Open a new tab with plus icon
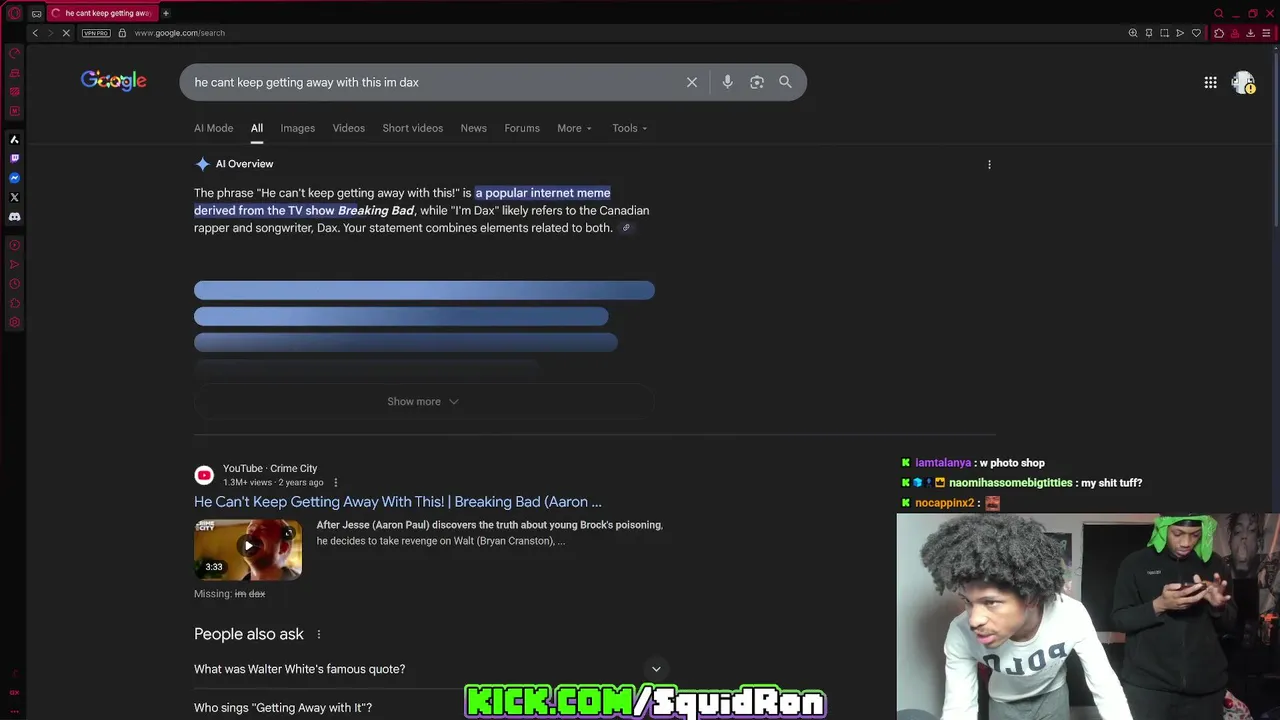This screenshot has width=1280, height=720. pyautogui.click(x=166, y=13)
